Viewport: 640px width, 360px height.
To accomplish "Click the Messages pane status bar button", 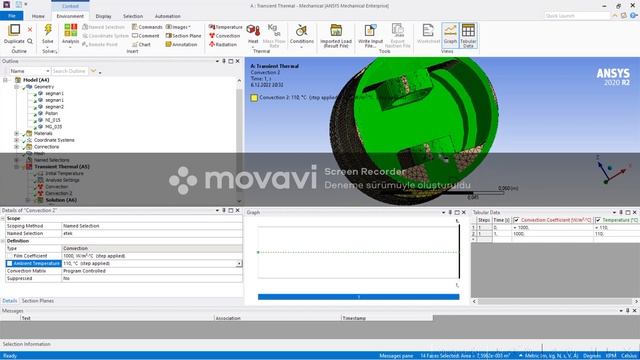I will tap(396, 356).
